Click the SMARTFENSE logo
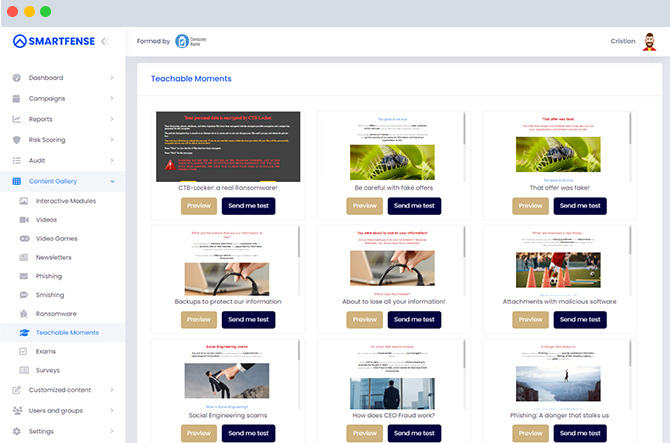This screenshot has height=443, width=670. [x=54, y=41]
